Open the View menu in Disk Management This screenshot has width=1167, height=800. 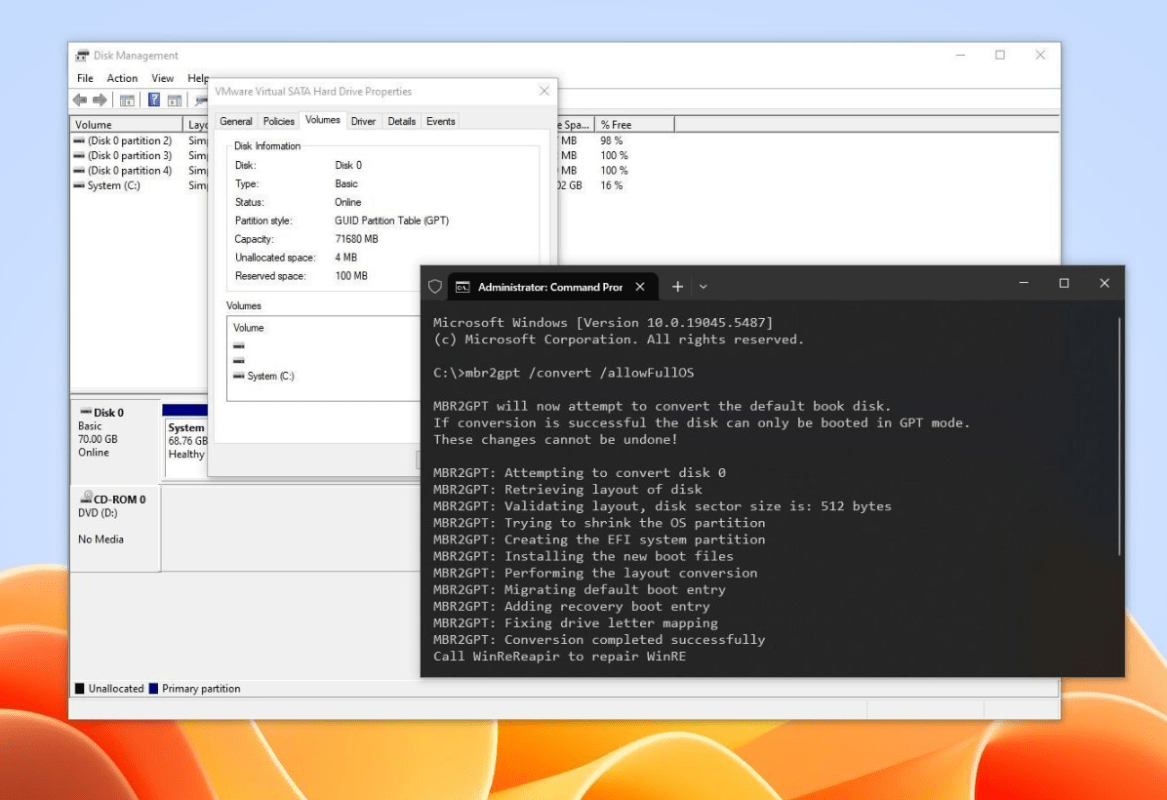pyautogui.click(x=162, y=78)
